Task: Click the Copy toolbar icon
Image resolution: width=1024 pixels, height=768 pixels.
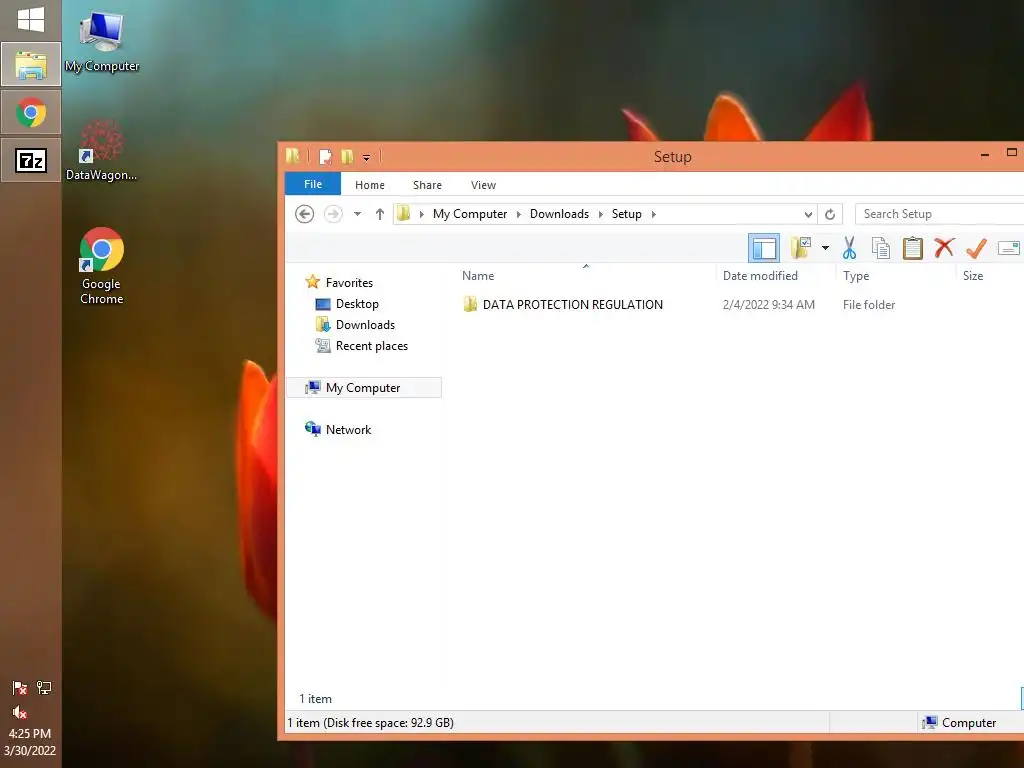Action: (x=881, y=248)
